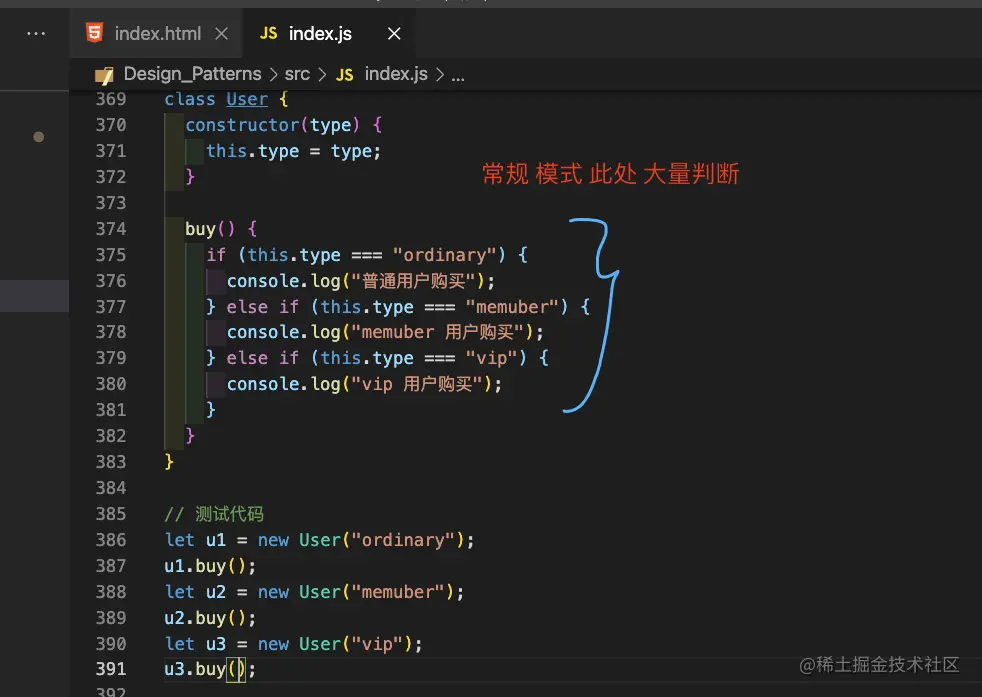
Task: Open index.js breadcrumb segment
Action: tap(396, 74)
